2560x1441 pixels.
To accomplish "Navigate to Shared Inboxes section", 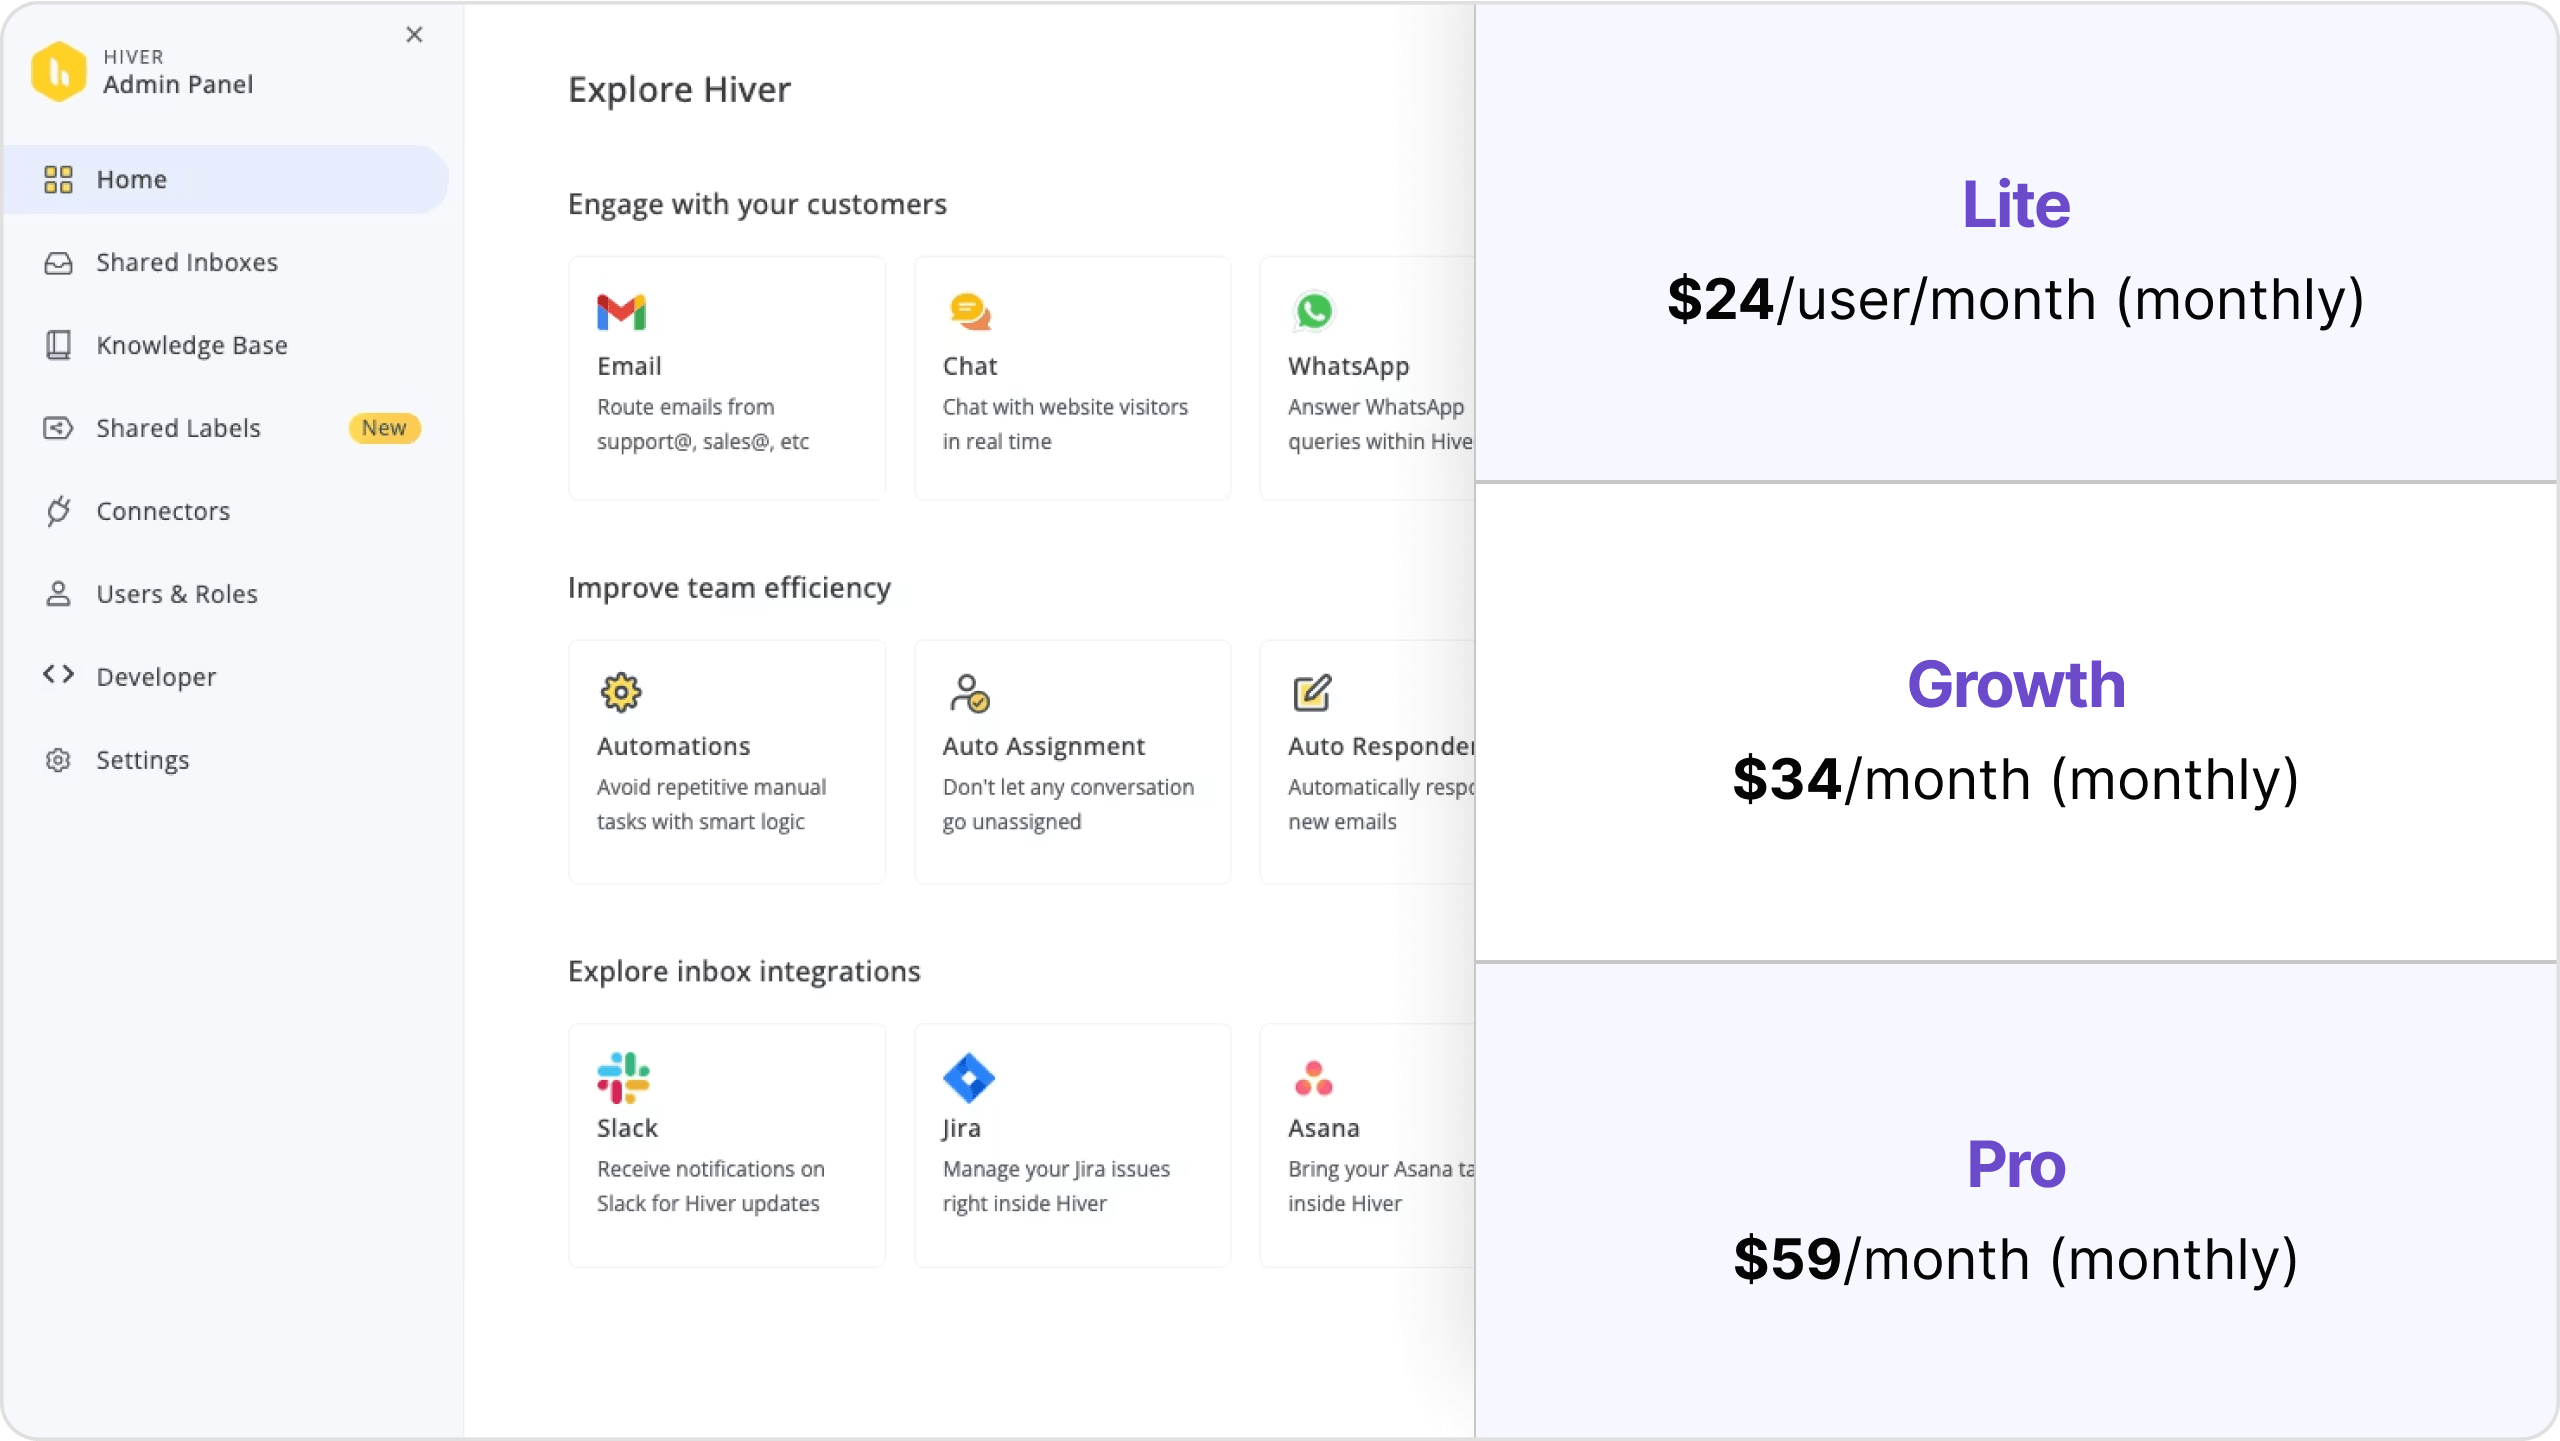I will coord(186,262).
